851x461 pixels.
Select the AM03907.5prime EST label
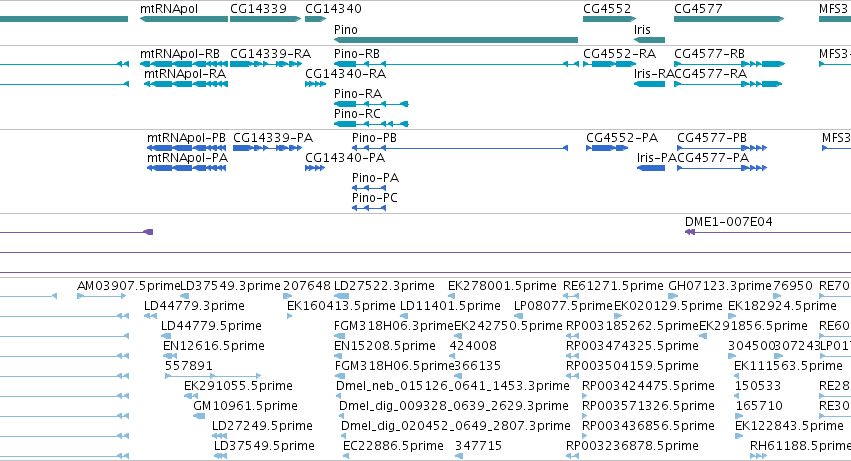128,286
